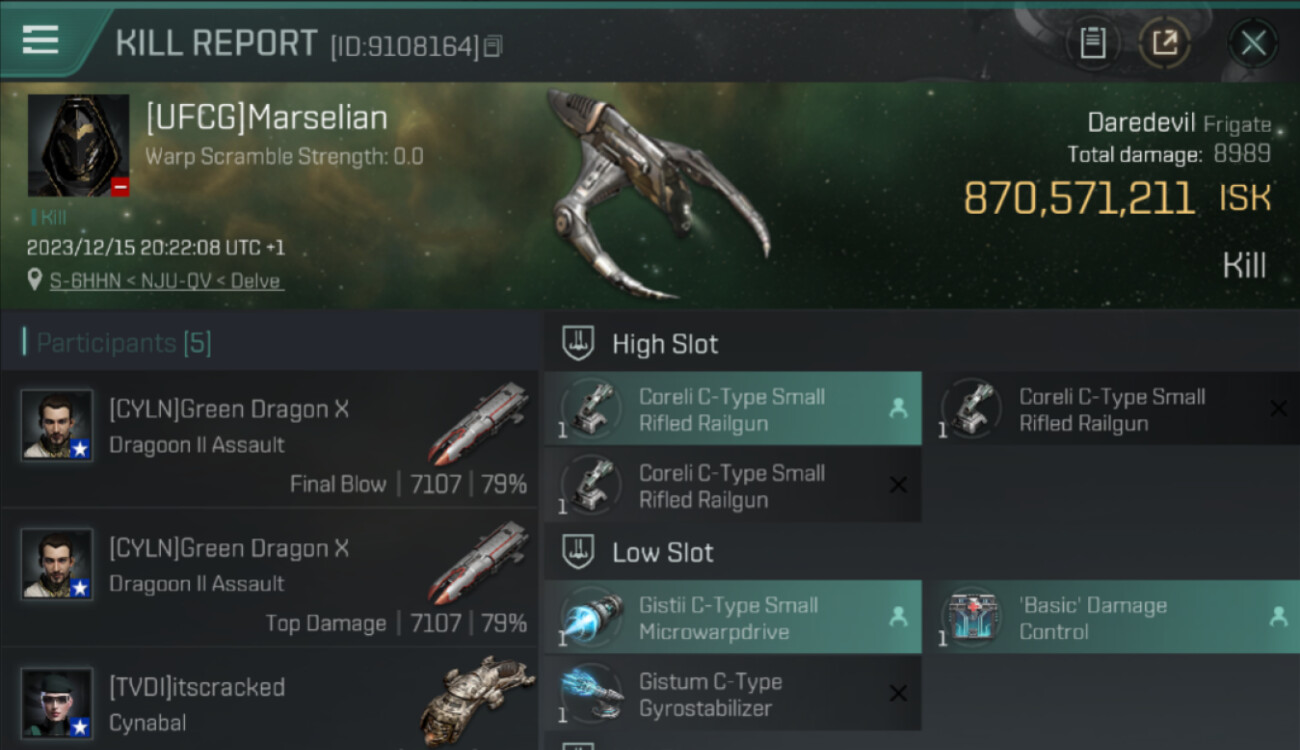View itscracked's Cynabal participant entry

click(x=270, y=700)
